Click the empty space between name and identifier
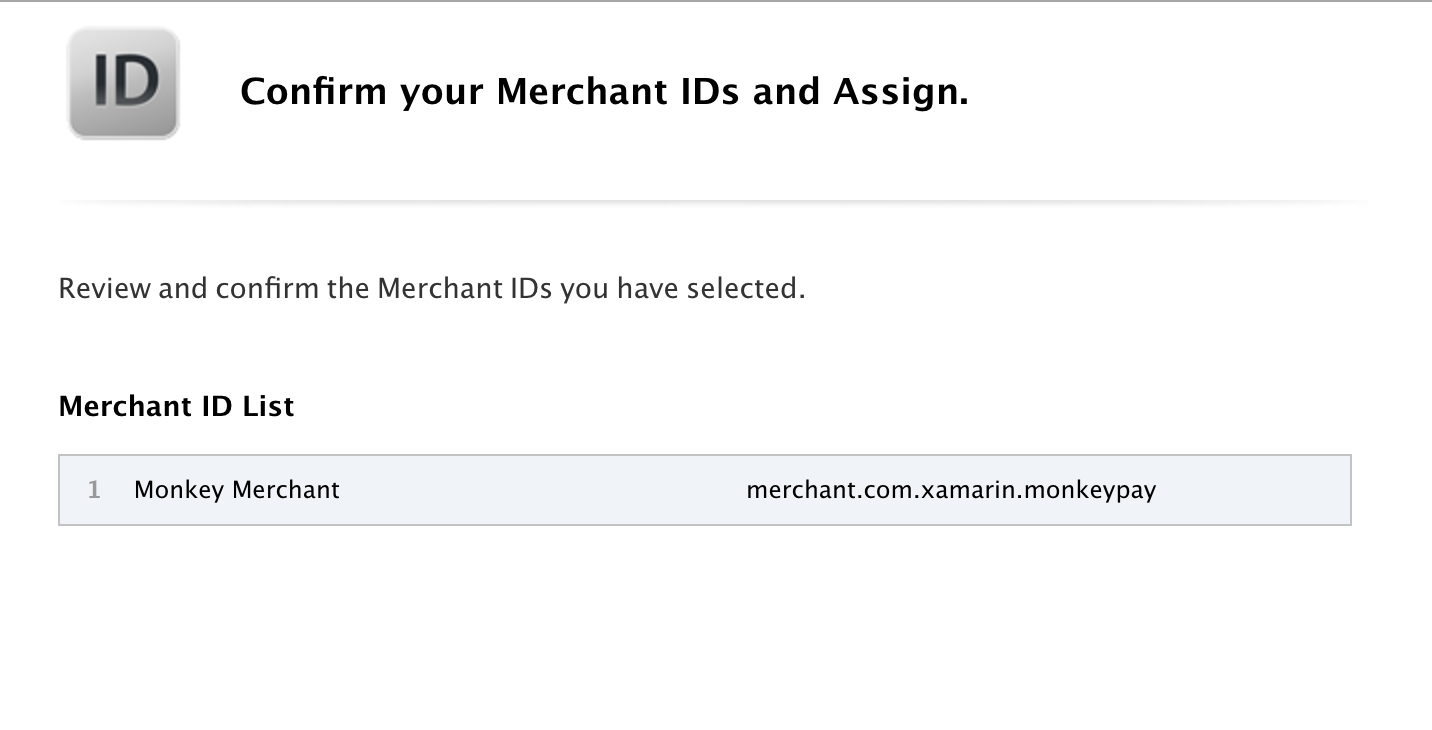 (543, 490)
